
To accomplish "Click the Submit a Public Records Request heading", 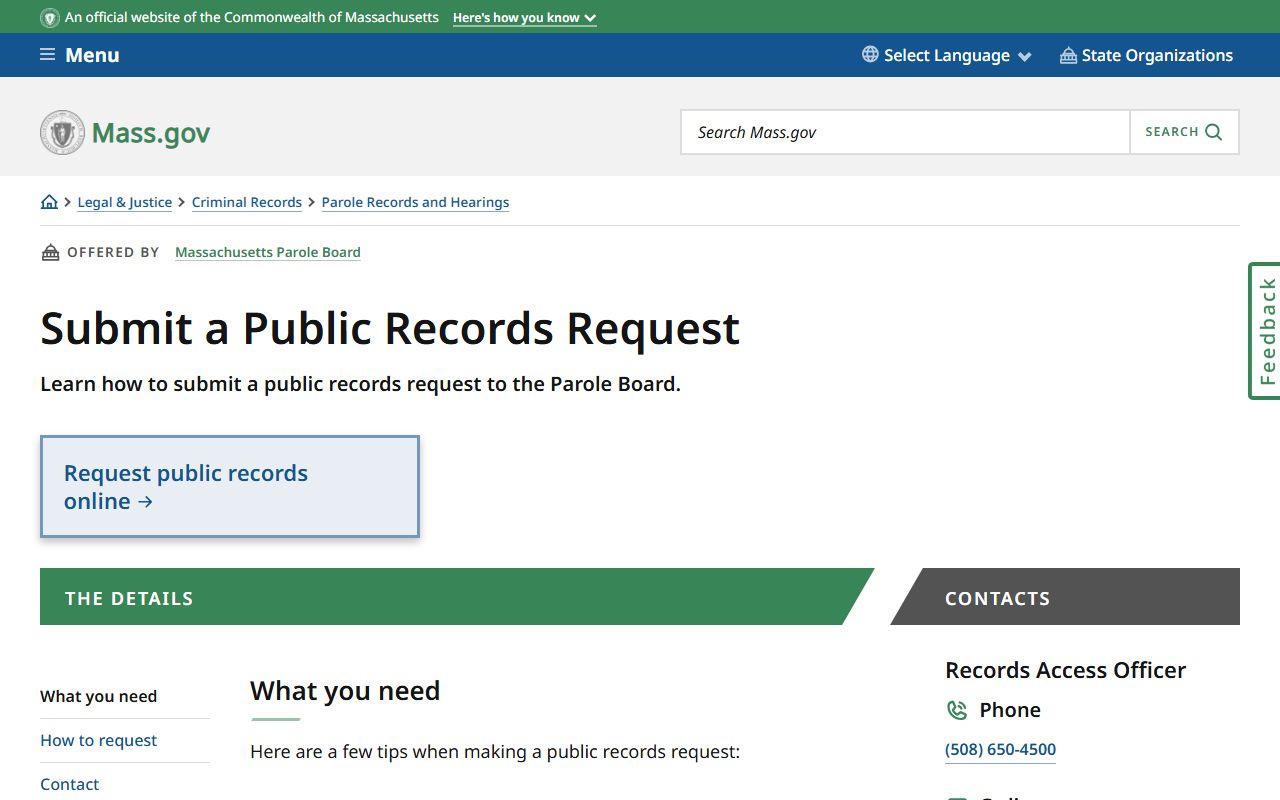I will coord(390,328).
